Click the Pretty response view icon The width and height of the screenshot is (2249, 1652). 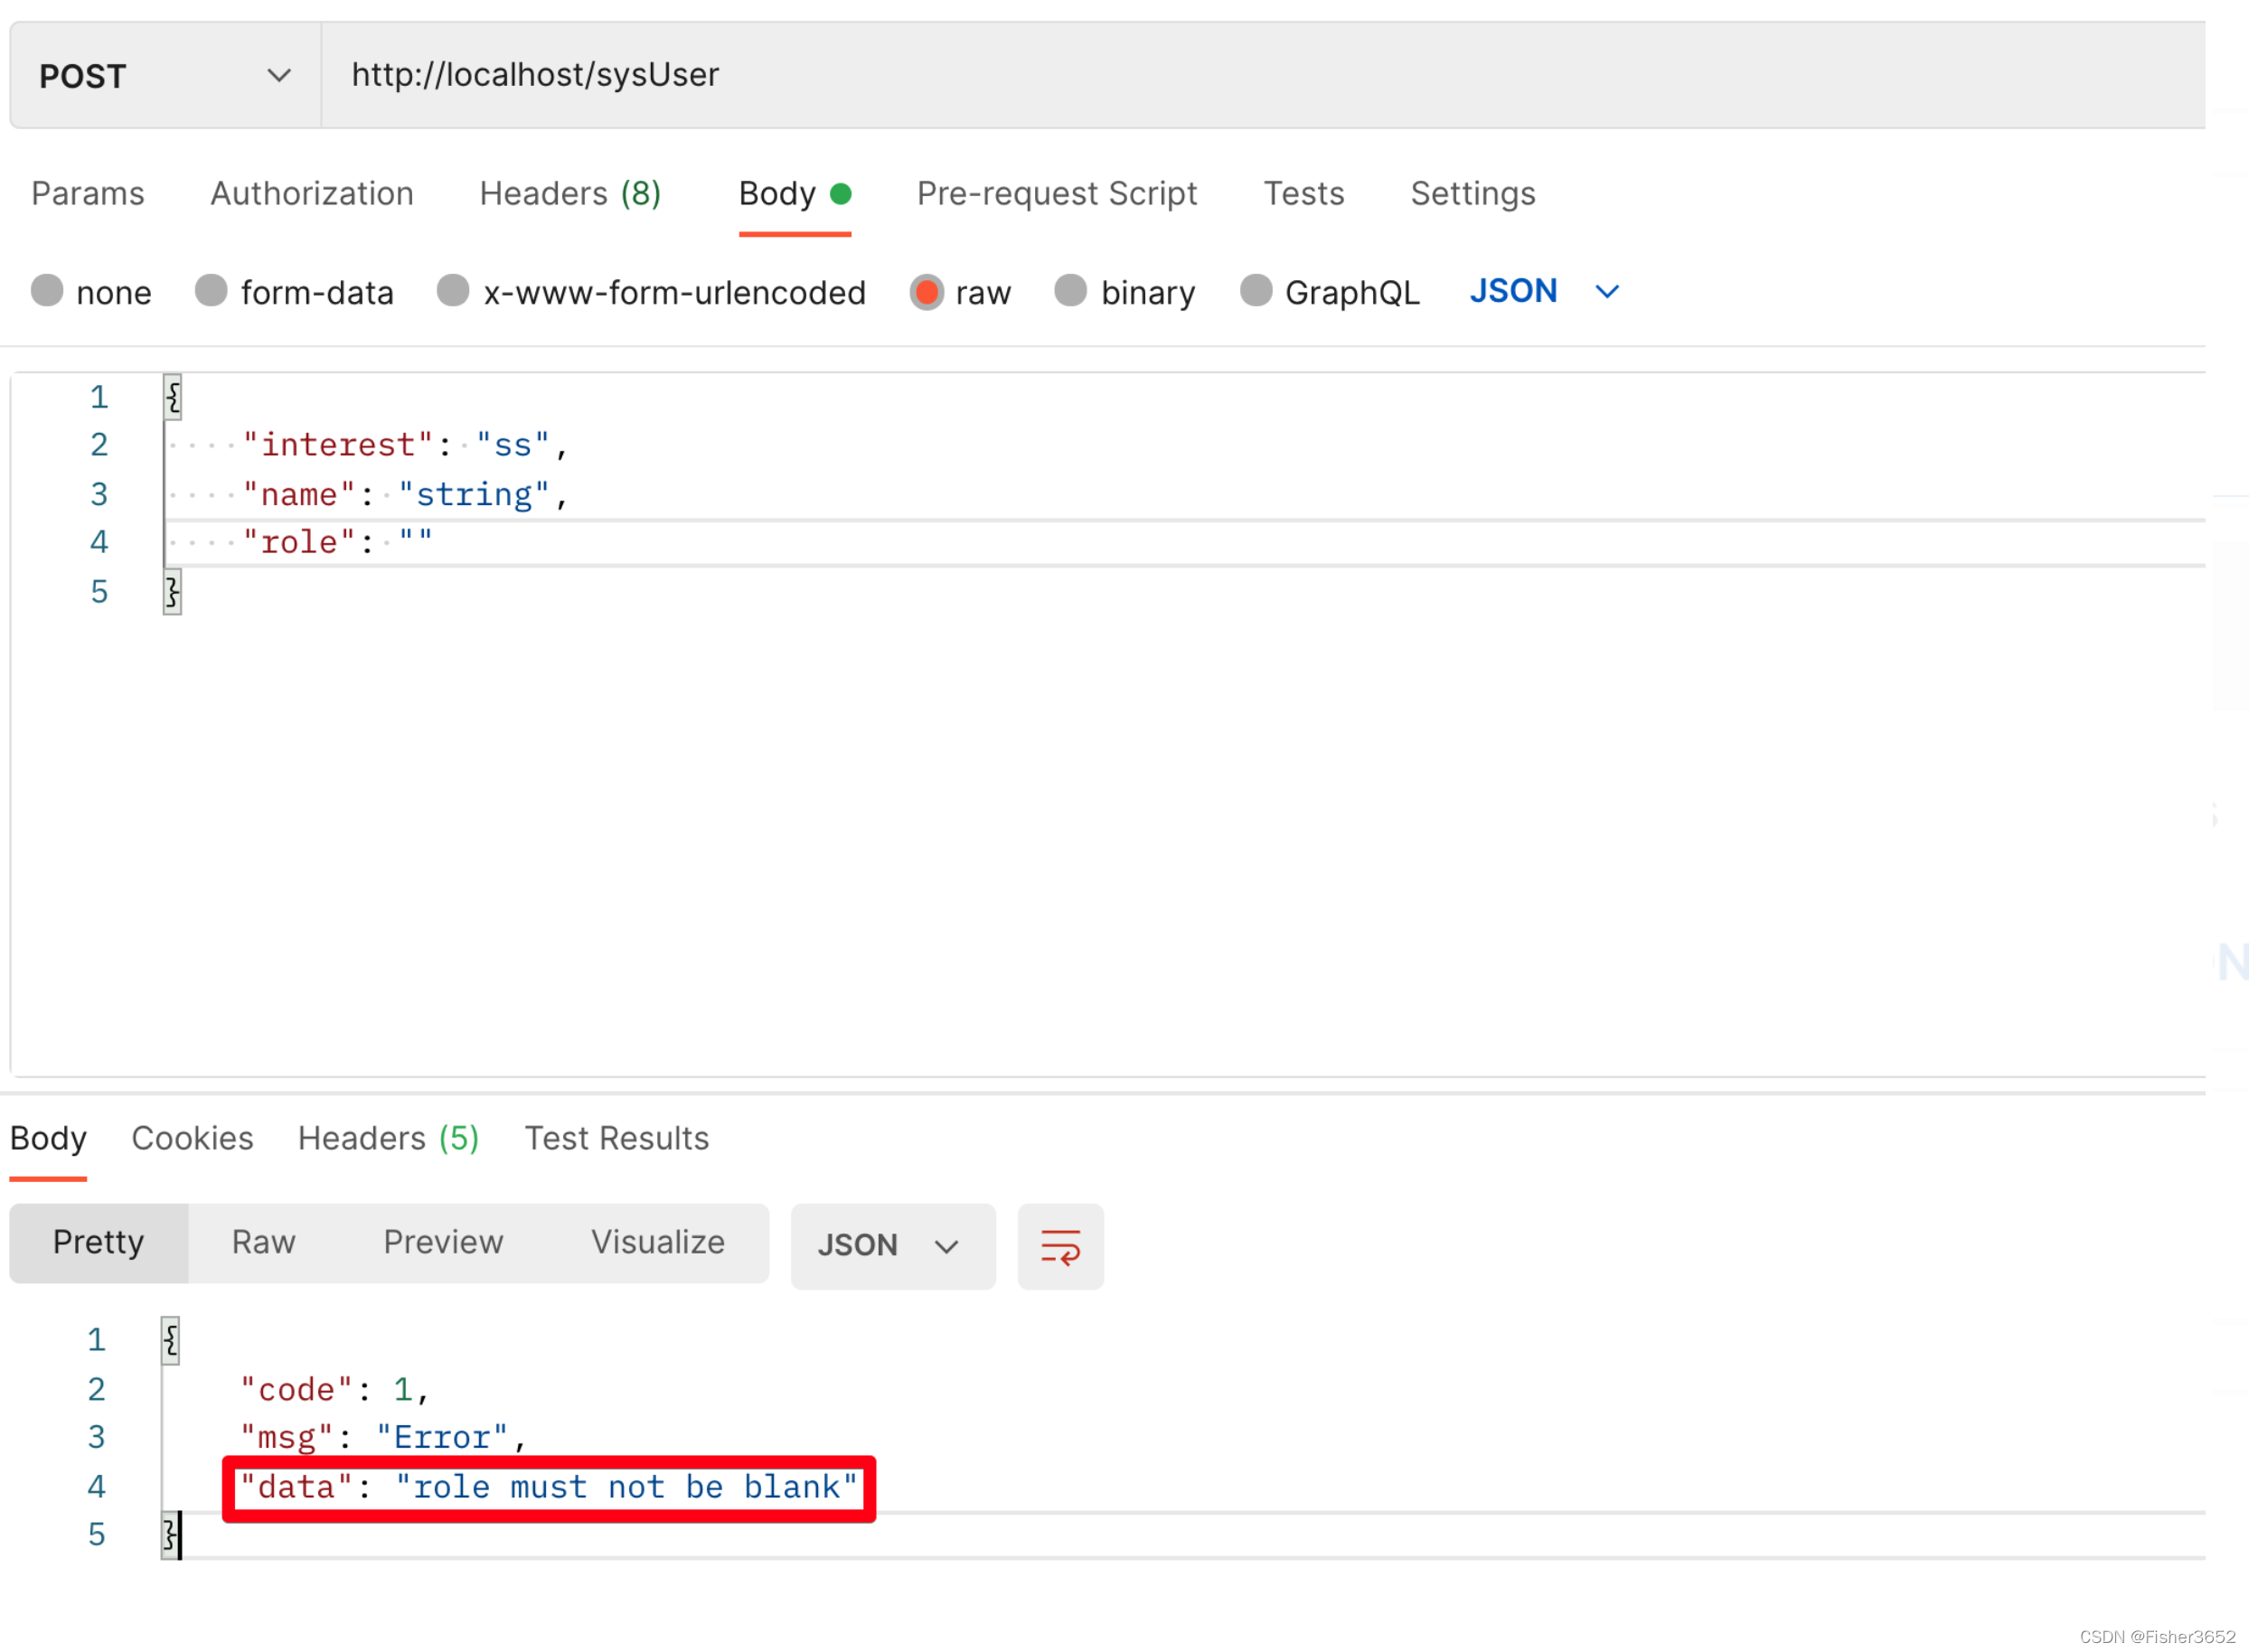tap(94, 1244)
